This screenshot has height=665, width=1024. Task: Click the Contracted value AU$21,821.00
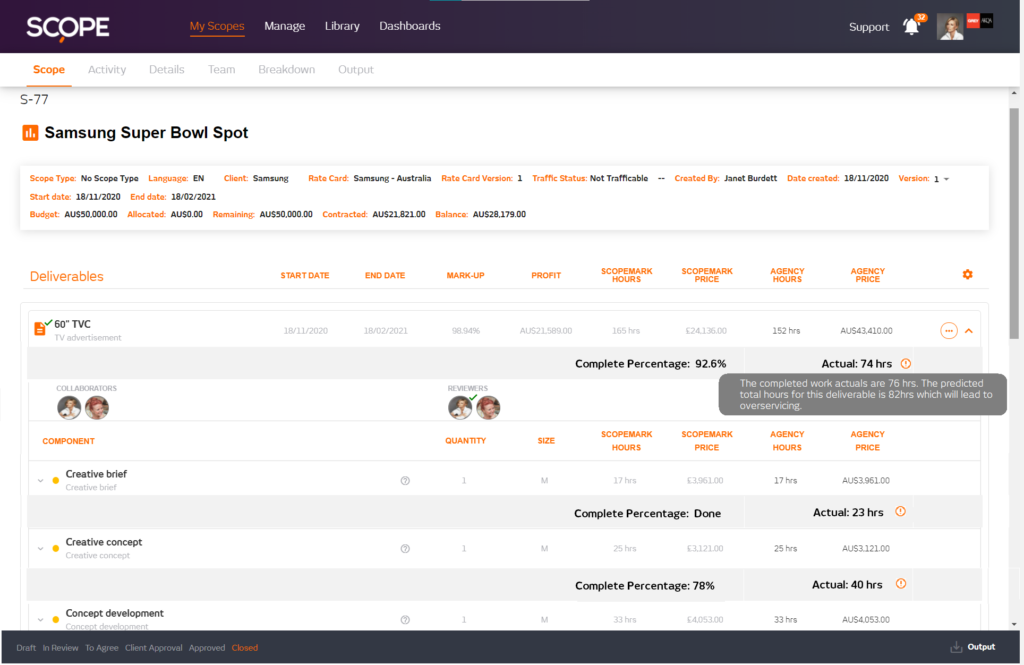point(399,214)
